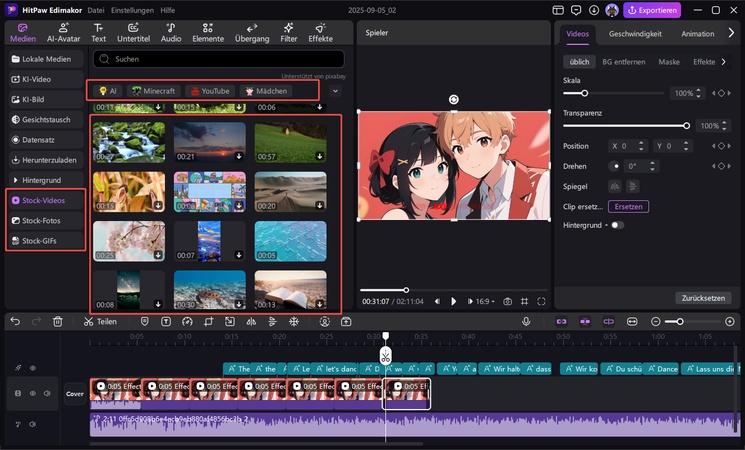Image resolution: width=745 pixels, height=450 pixels.
Task: Click the Transparenz slider handle
Action: [x=687, y=126]
